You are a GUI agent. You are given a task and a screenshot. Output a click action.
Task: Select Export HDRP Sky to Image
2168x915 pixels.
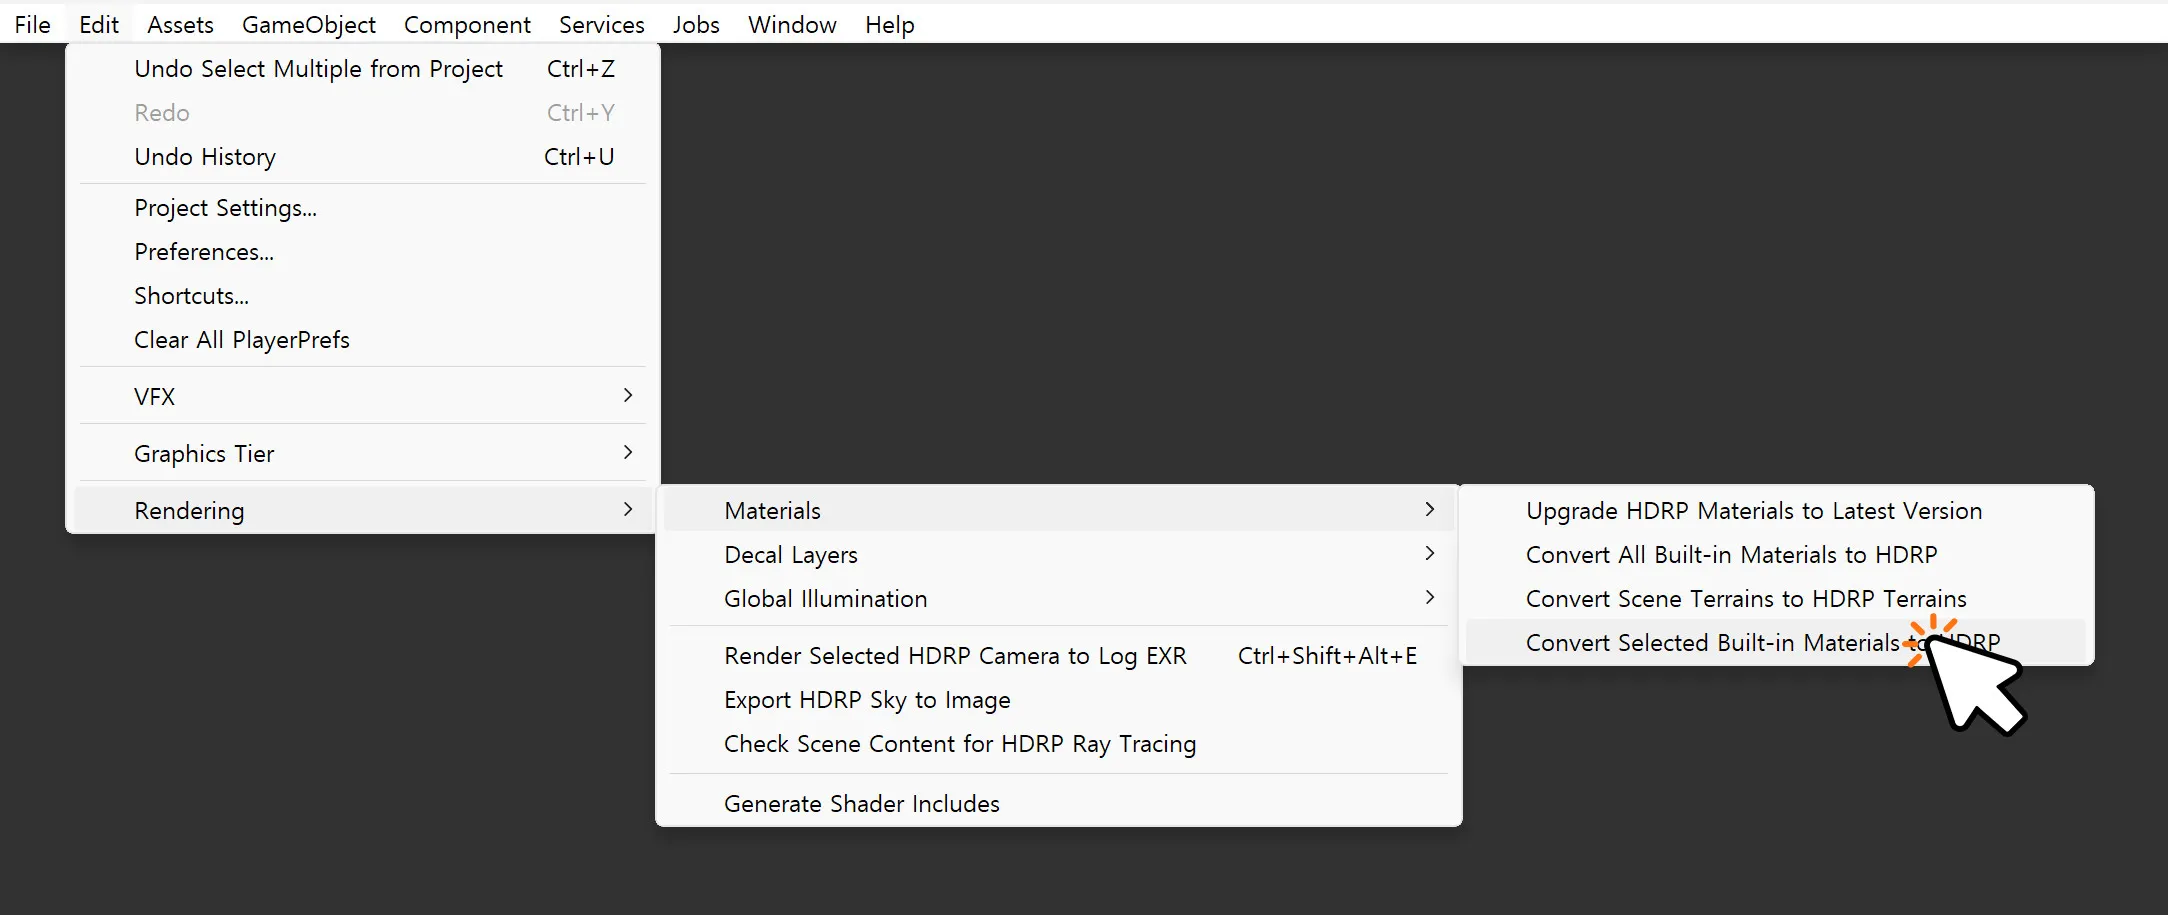[x=866, y=700]
